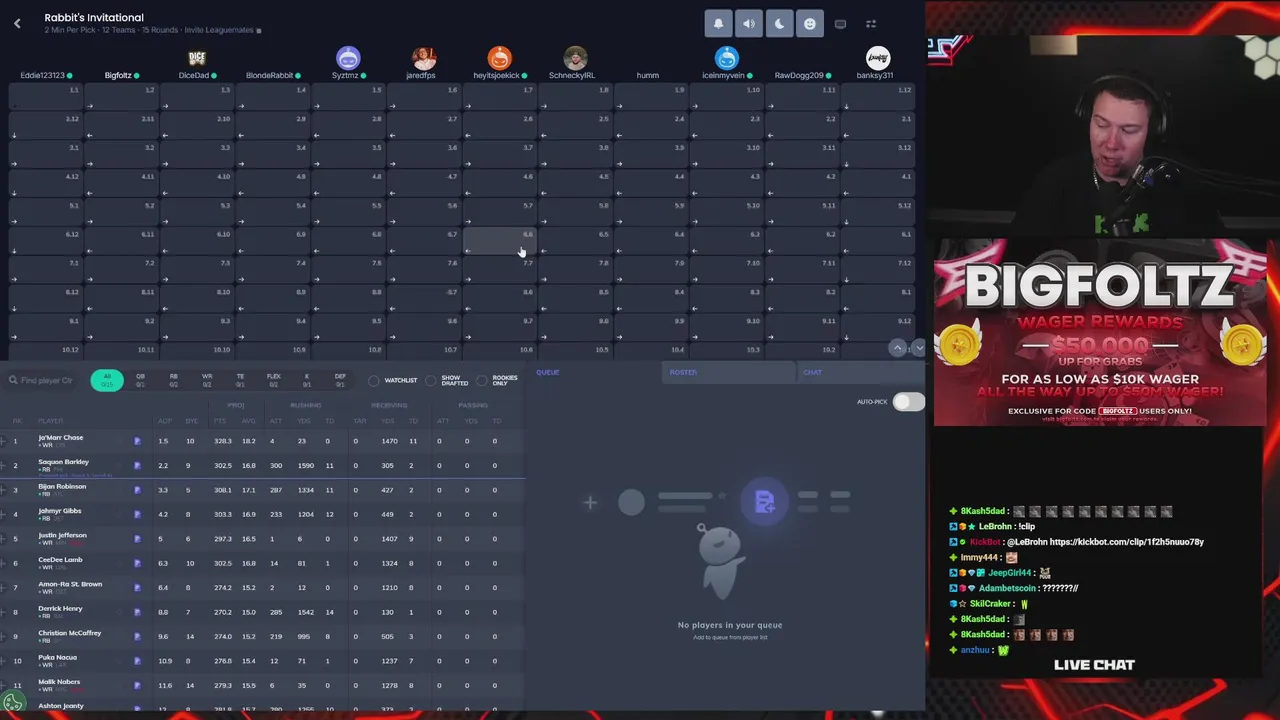Screen dimensions: 1280x720
Task: Add Saquon Barkley to queue via icon
Action: point(137,466)
